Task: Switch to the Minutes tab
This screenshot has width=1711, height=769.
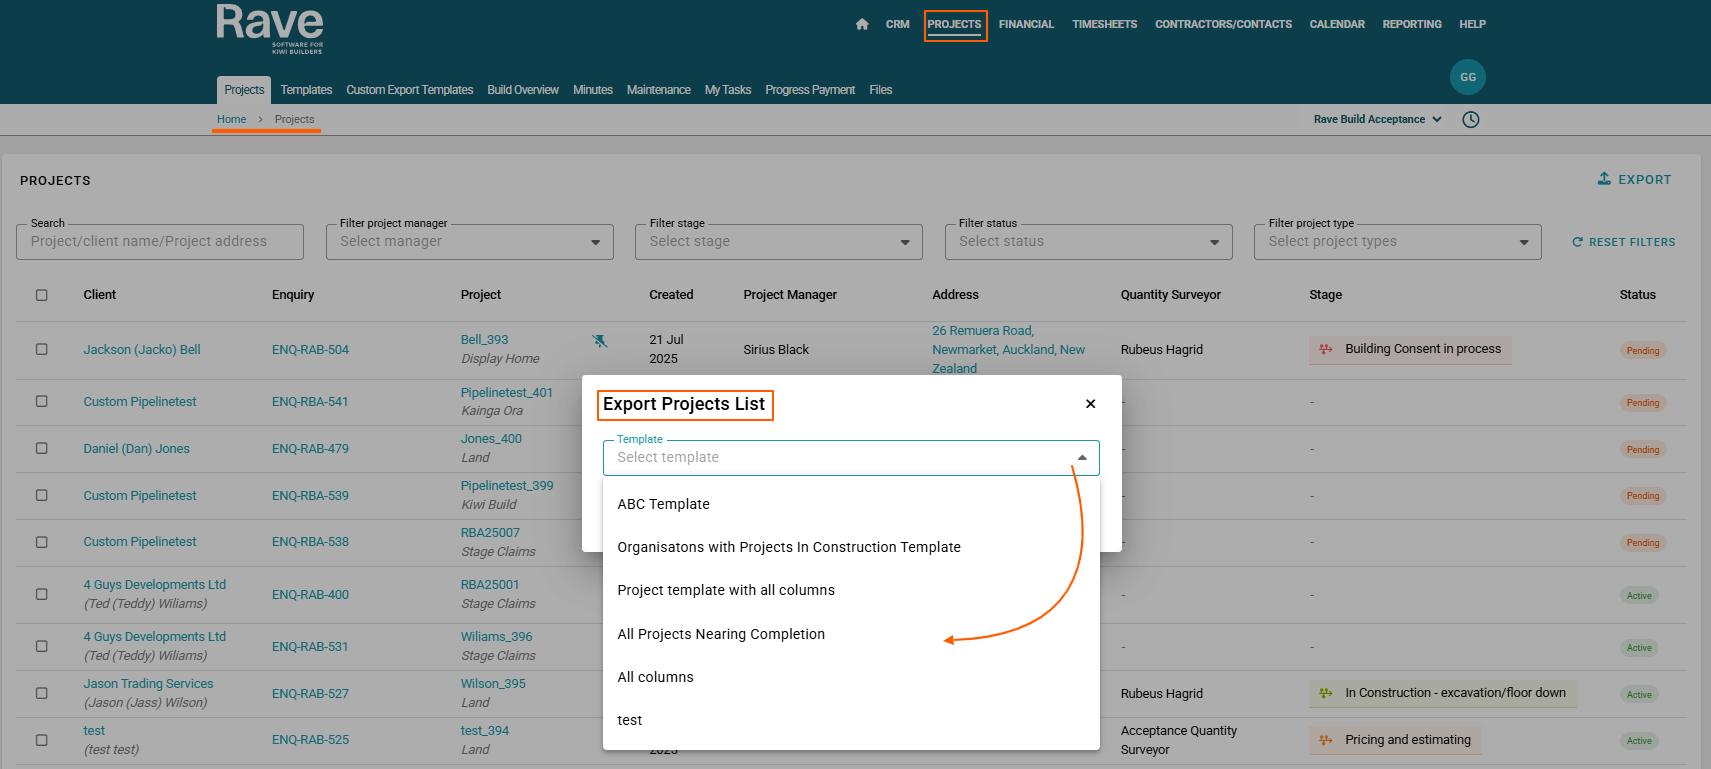Action: pyautogui.click(x=593, y=90)
